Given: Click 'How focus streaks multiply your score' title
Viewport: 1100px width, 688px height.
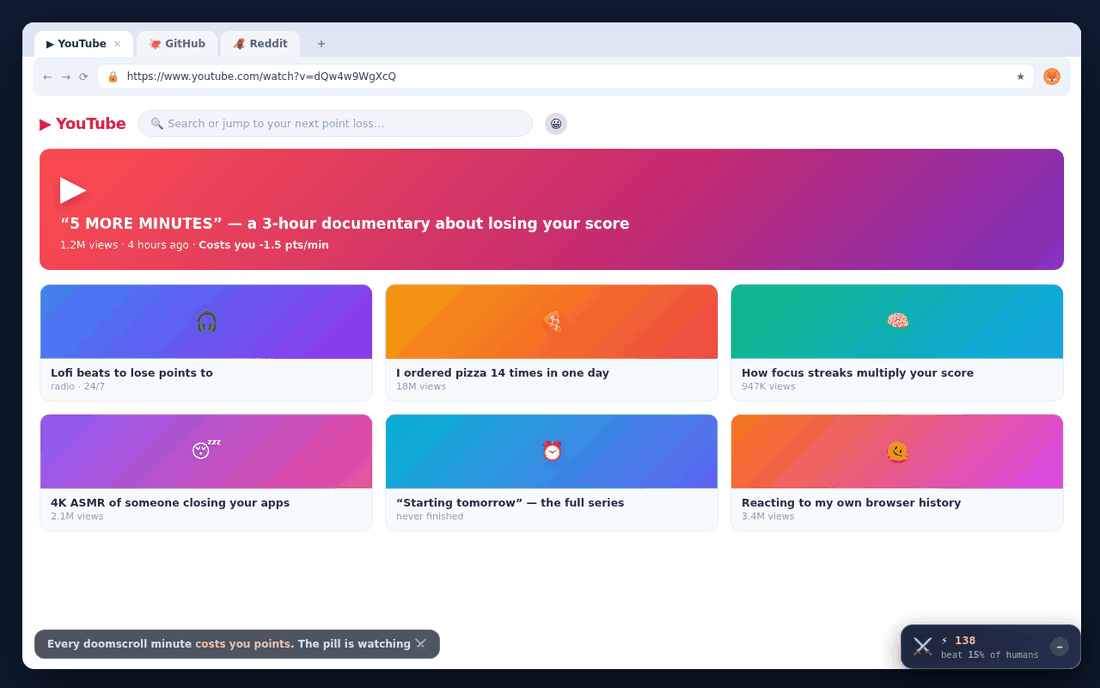Looking at the screenshot, I should tap(857, 372).
